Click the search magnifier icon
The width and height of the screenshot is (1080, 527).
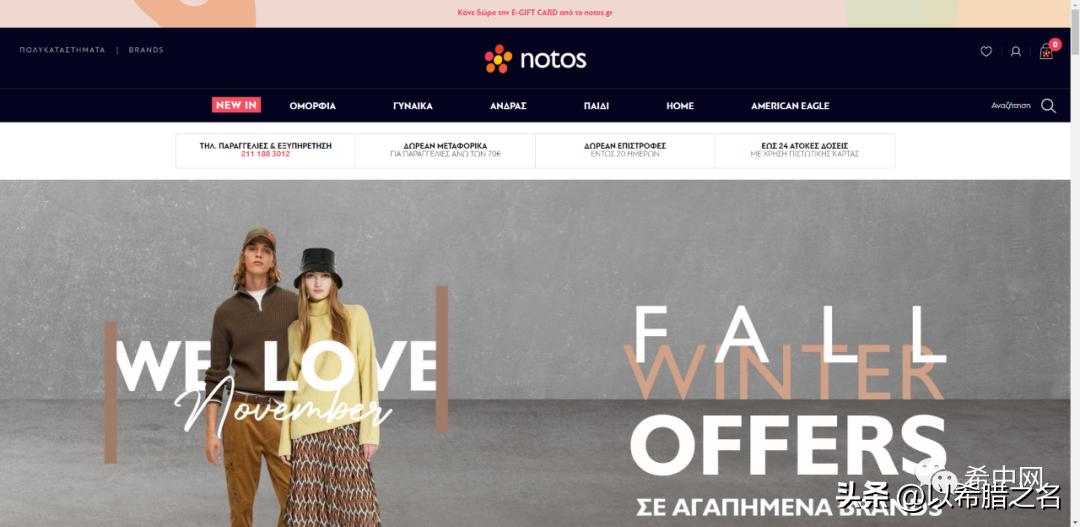point(1048,105)
